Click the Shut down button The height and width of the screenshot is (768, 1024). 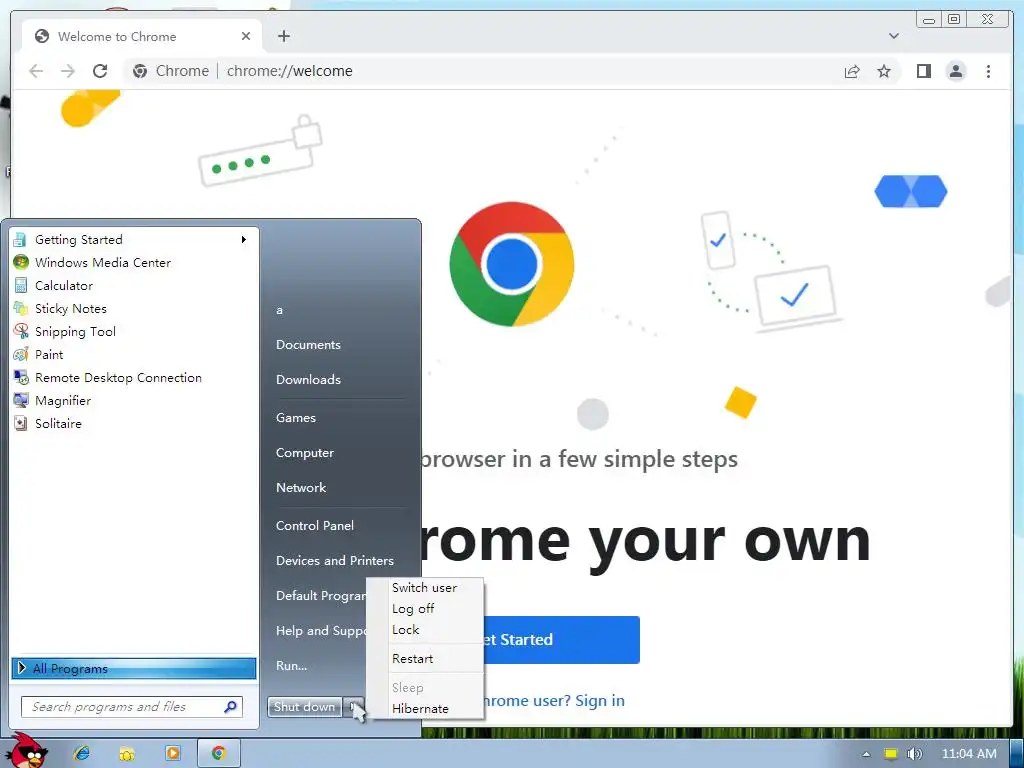pos(304,707)
